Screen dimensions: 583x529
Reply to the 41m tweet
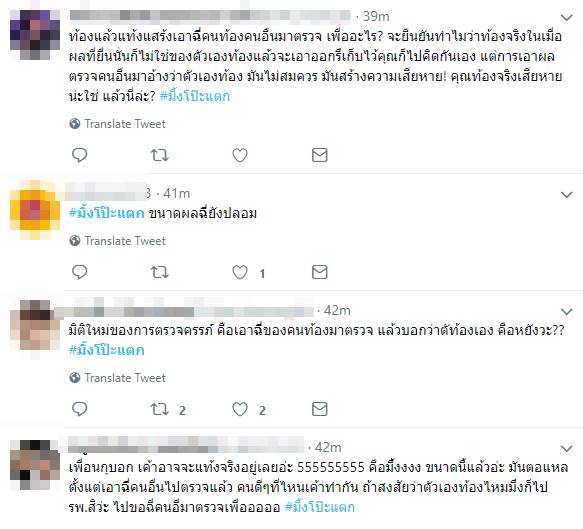pos(79,272)
